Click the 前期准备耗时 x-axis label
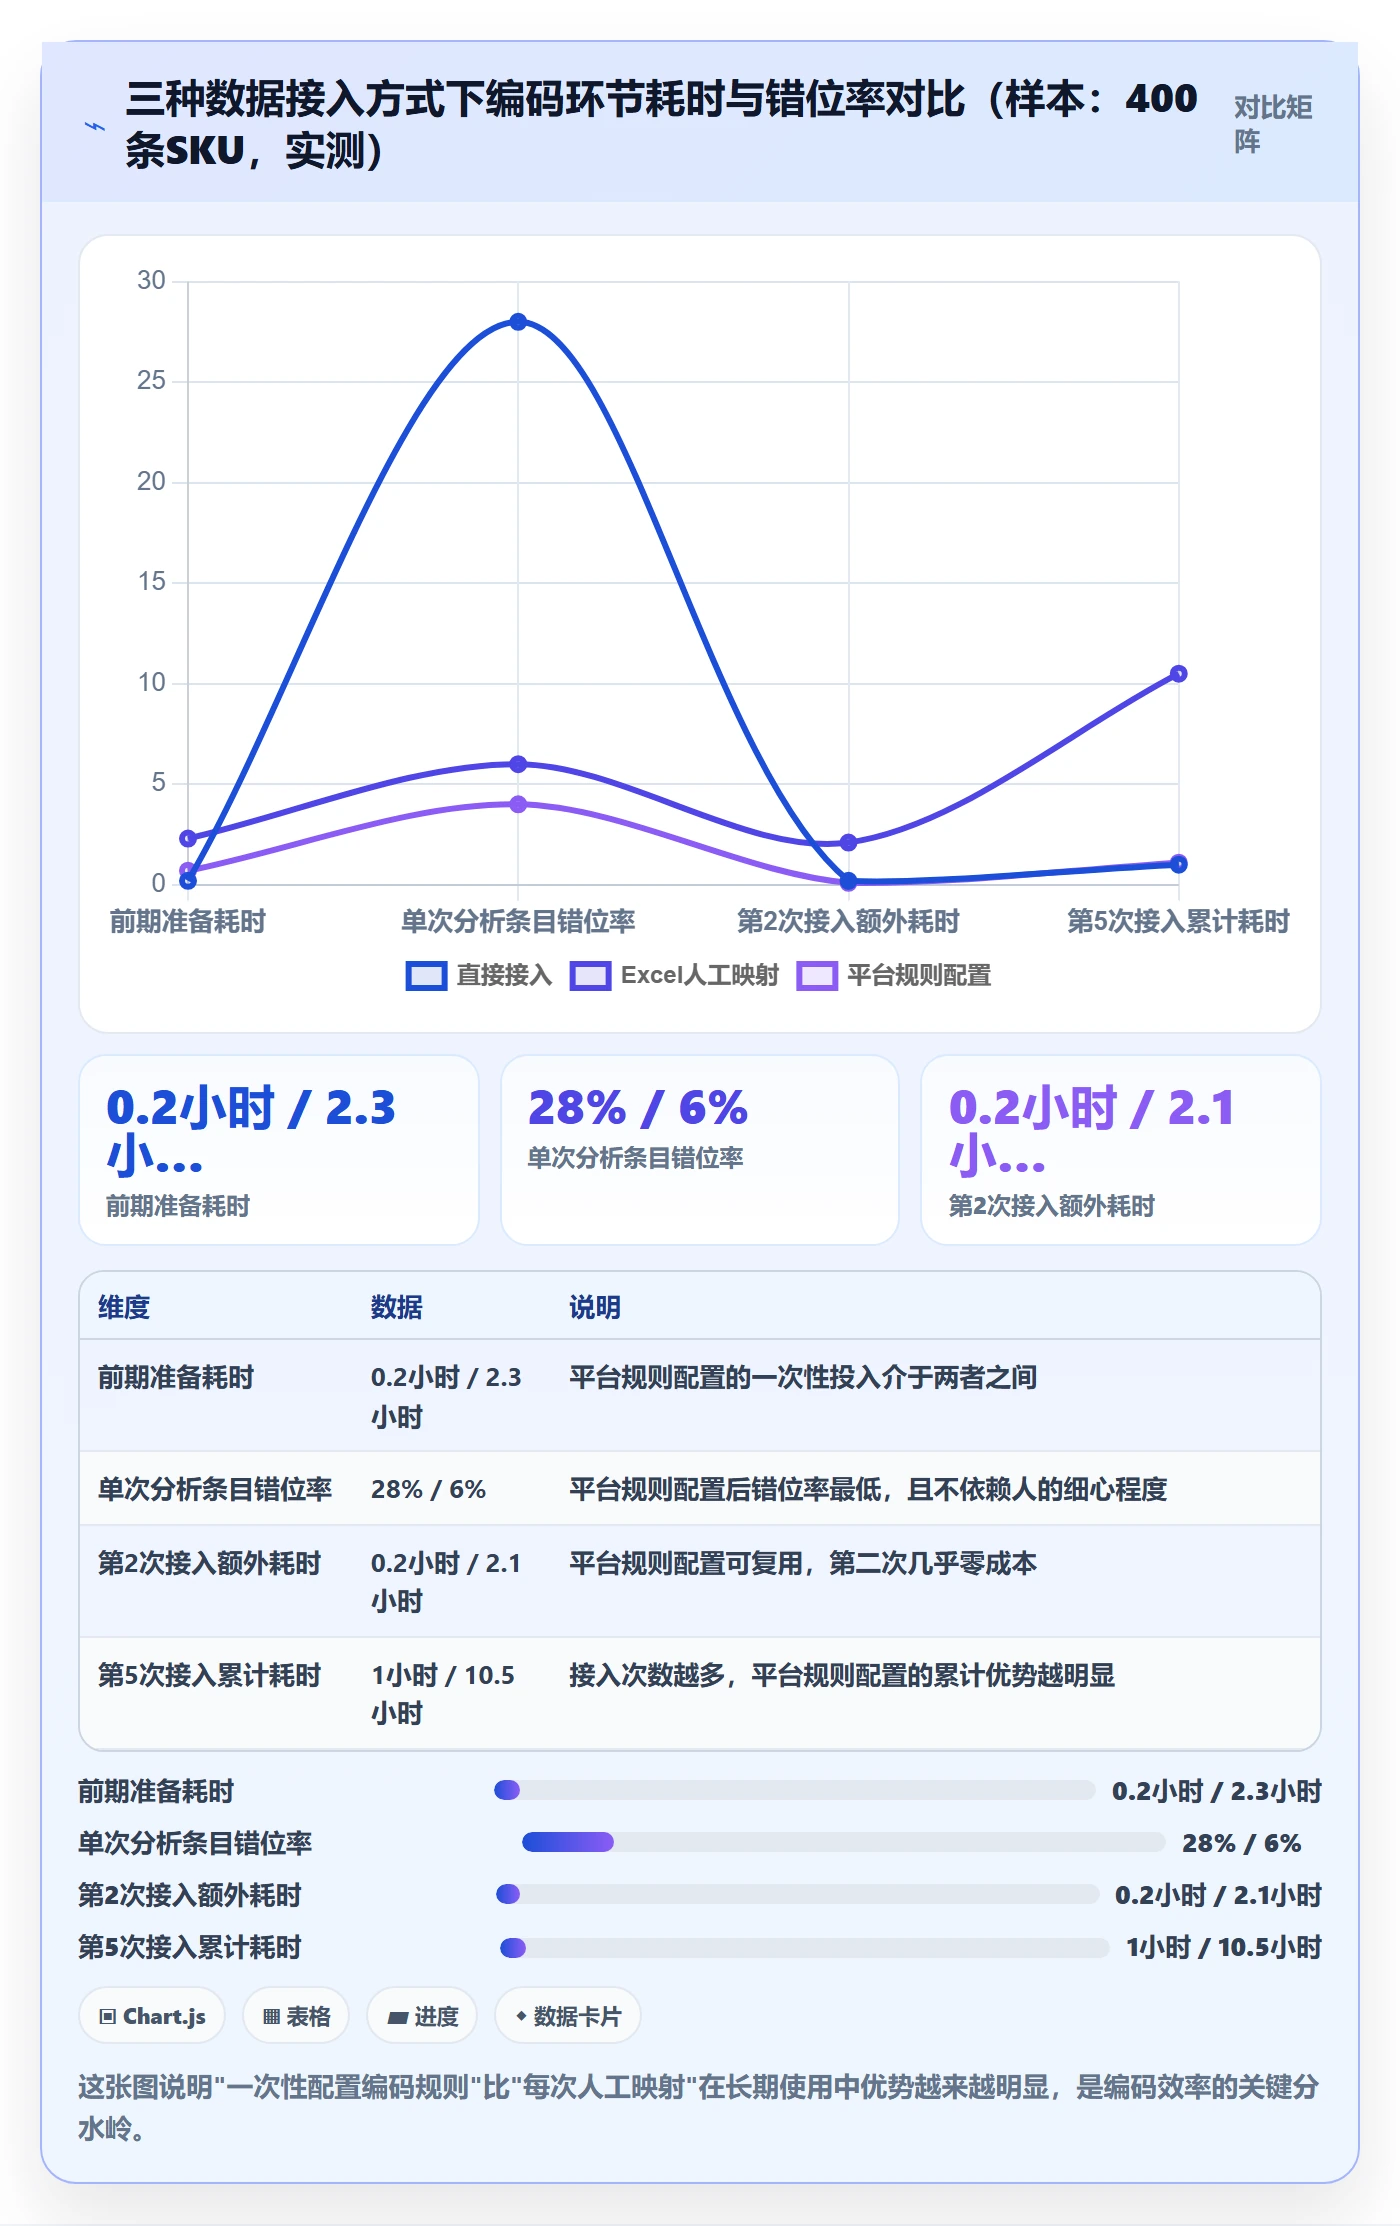Viewport: 1400px width, 2226px height. (188, 921)
